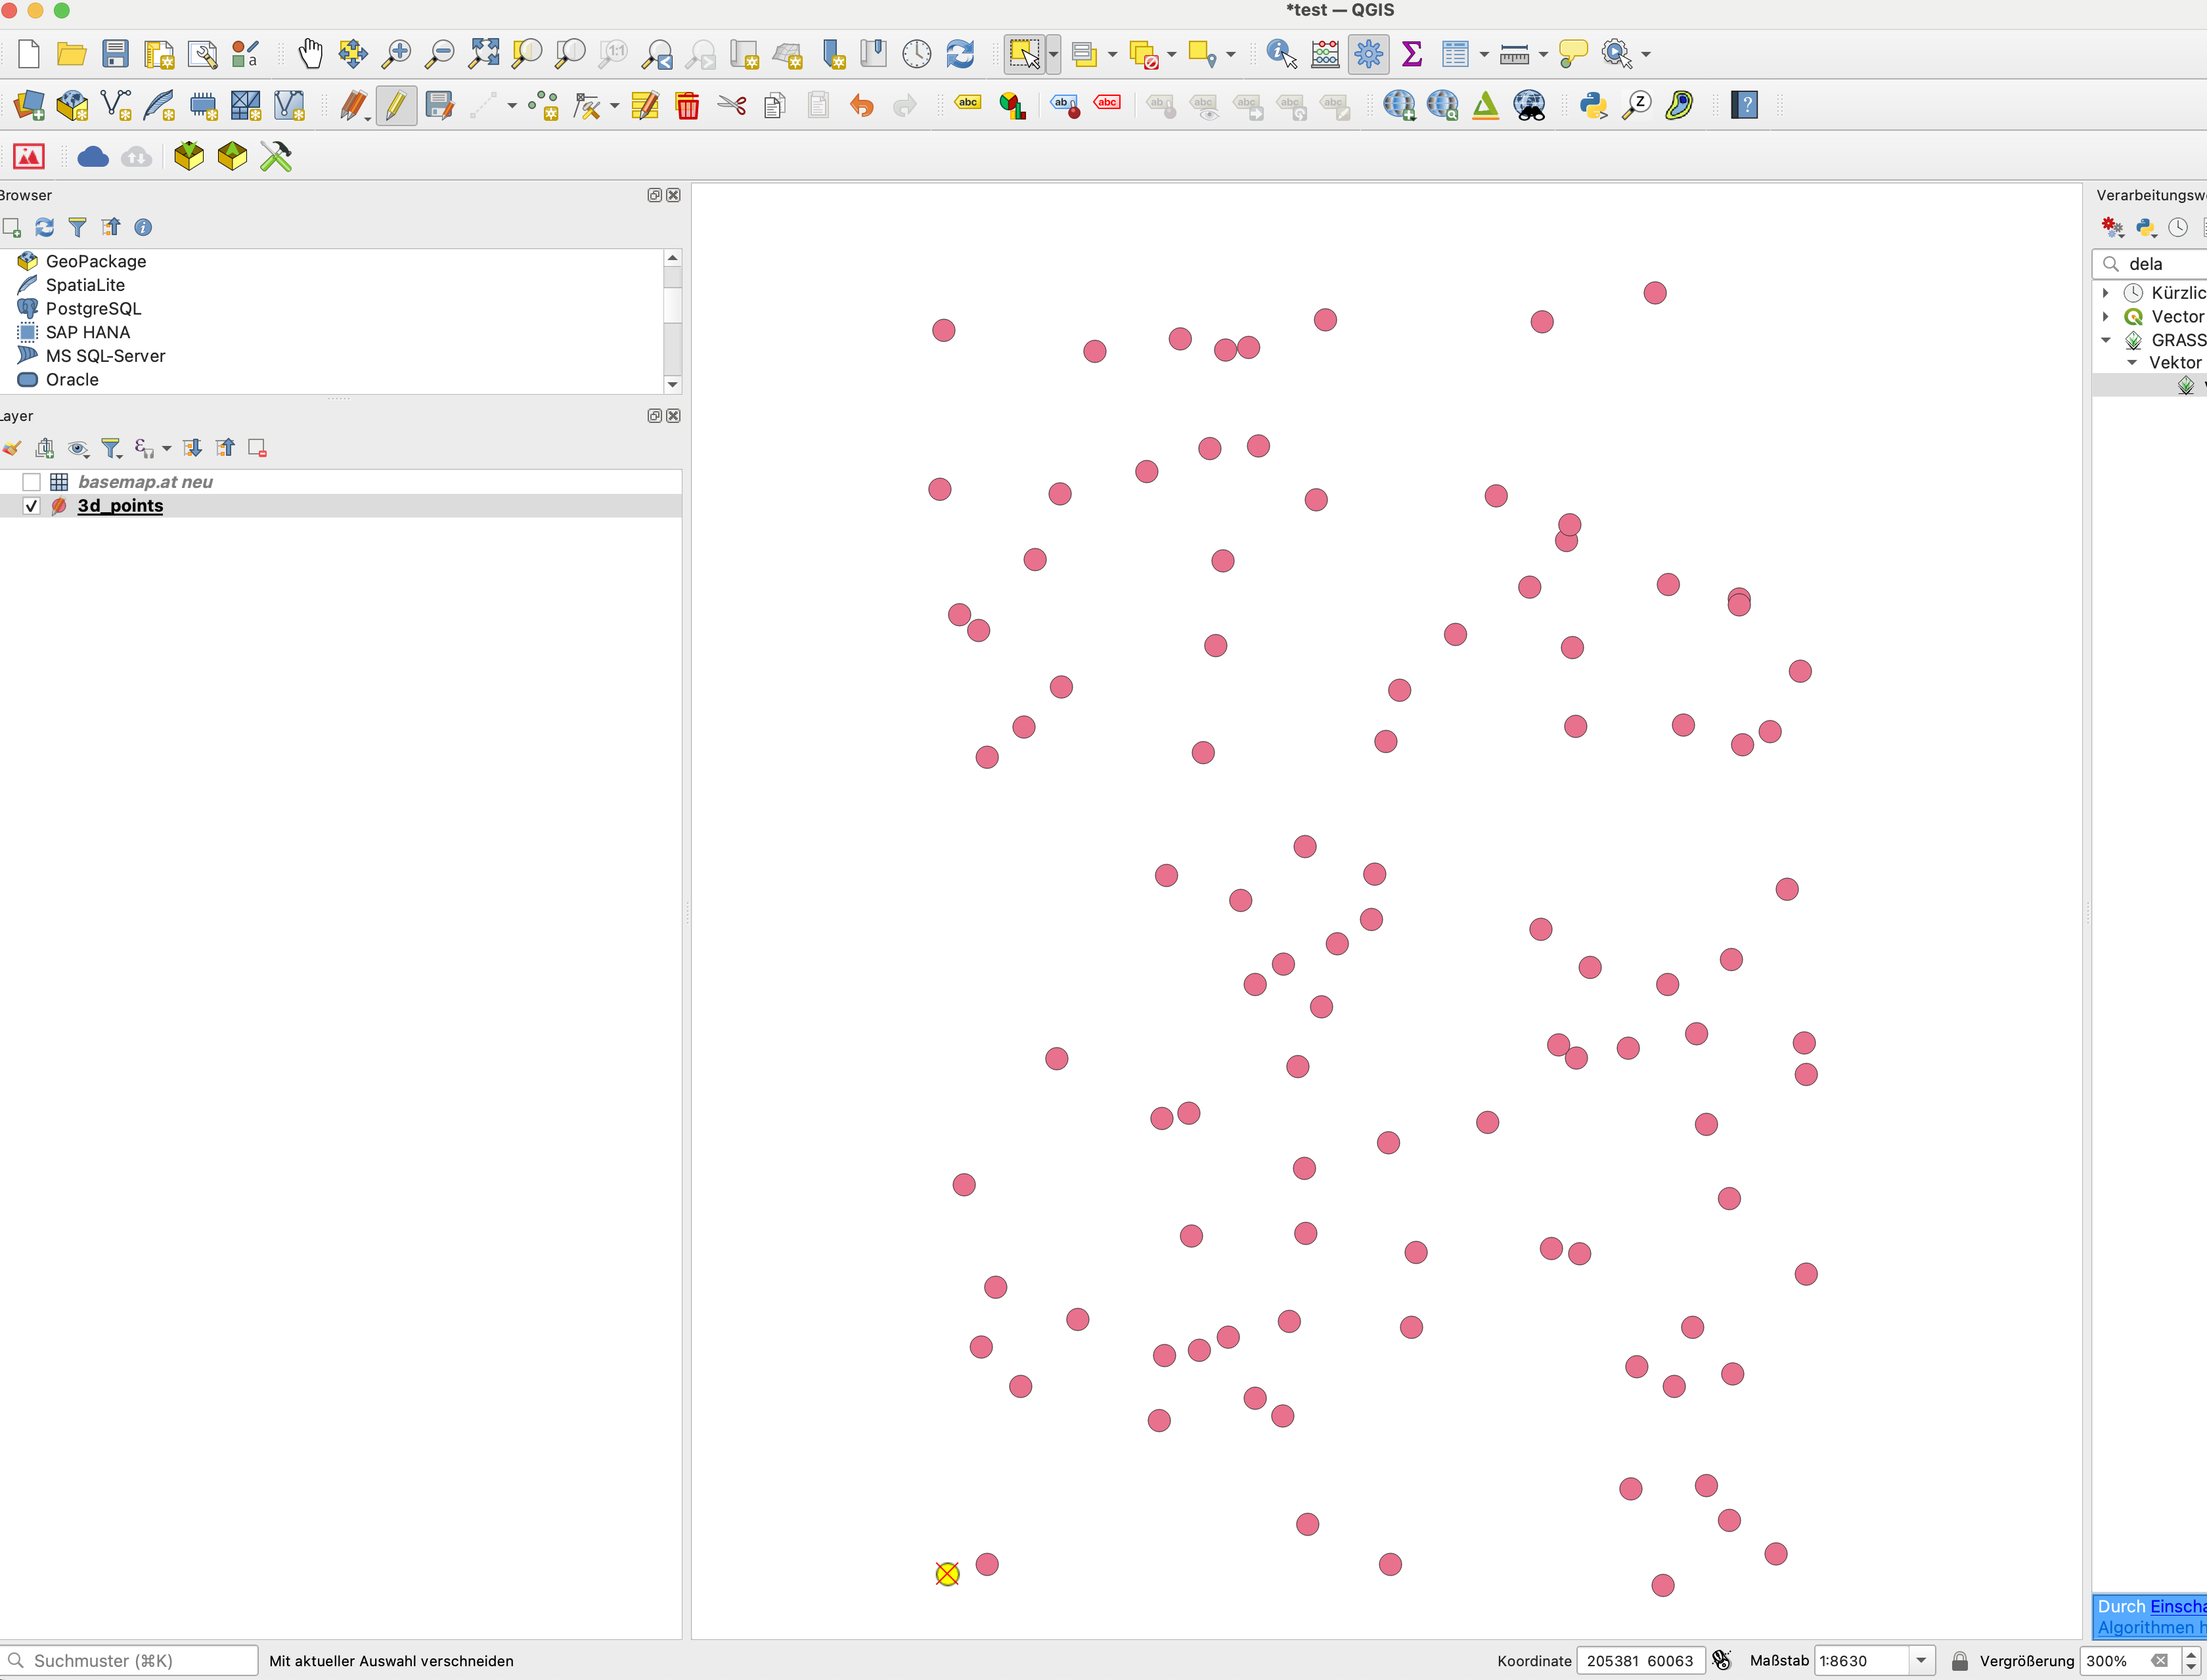This screenshot has width=2207, height=1680.
Task: Open the field calculator abacus icon
Action: coord(1325,54)
